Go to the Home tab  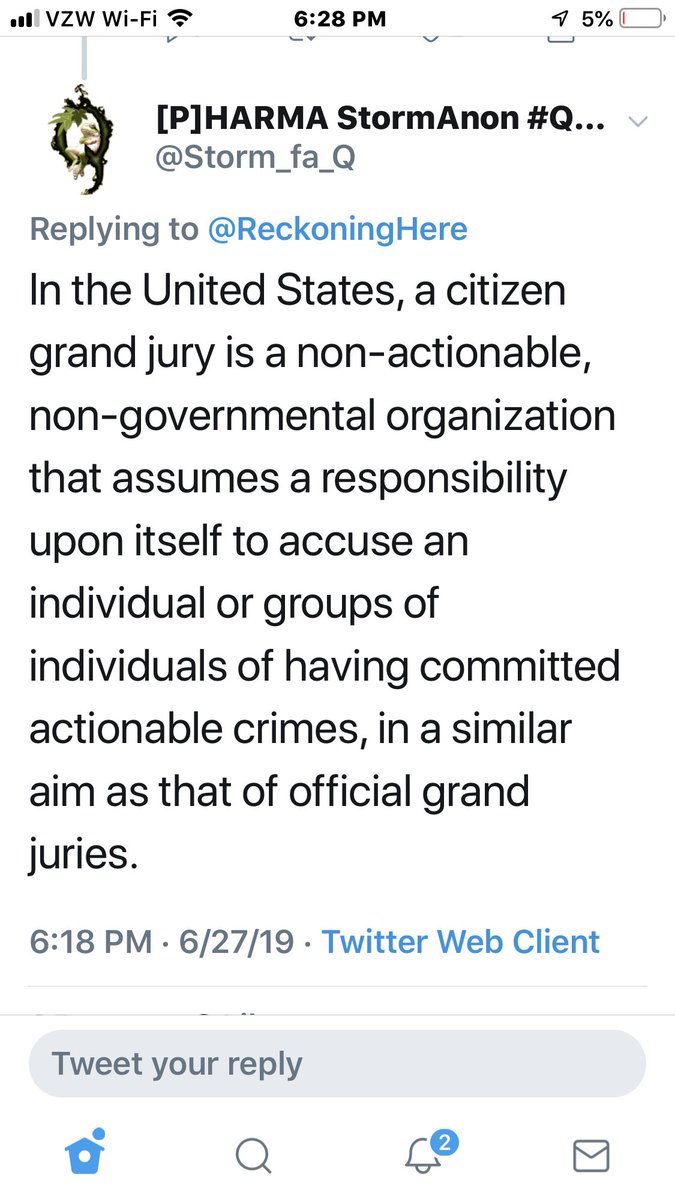85,1156
